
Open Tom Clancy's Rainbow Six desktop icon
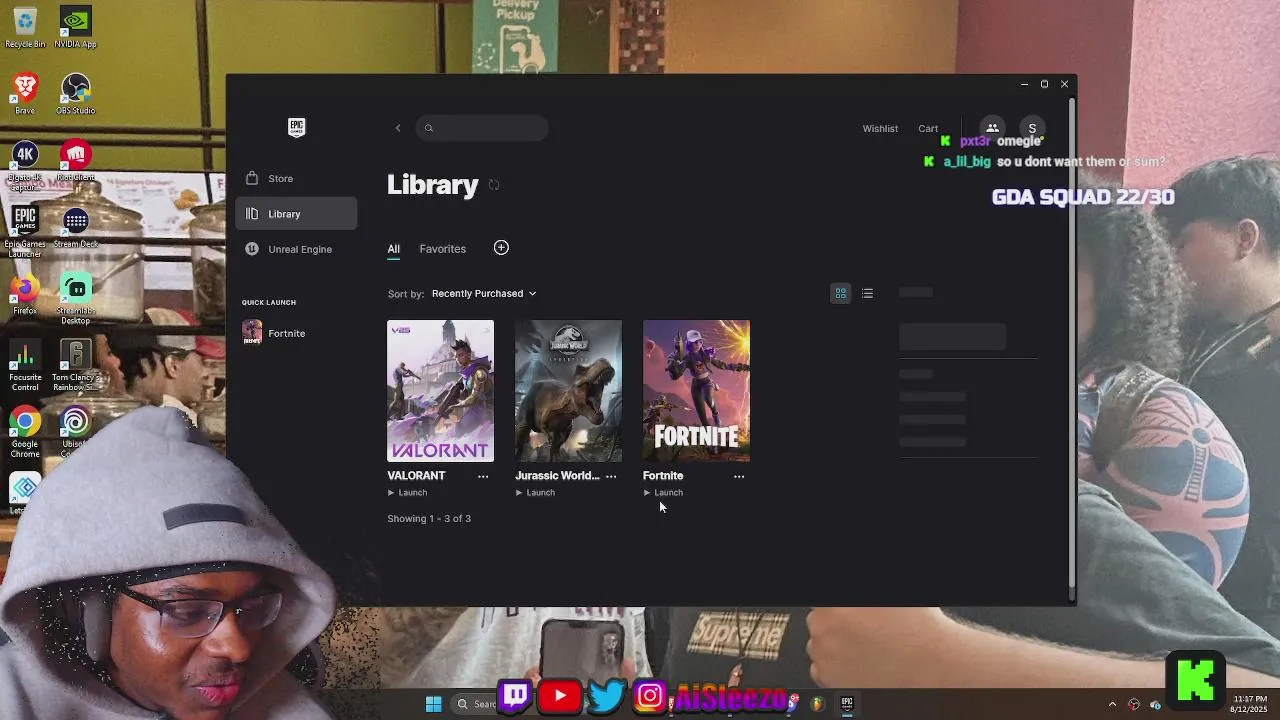click(x=76, y=366)
